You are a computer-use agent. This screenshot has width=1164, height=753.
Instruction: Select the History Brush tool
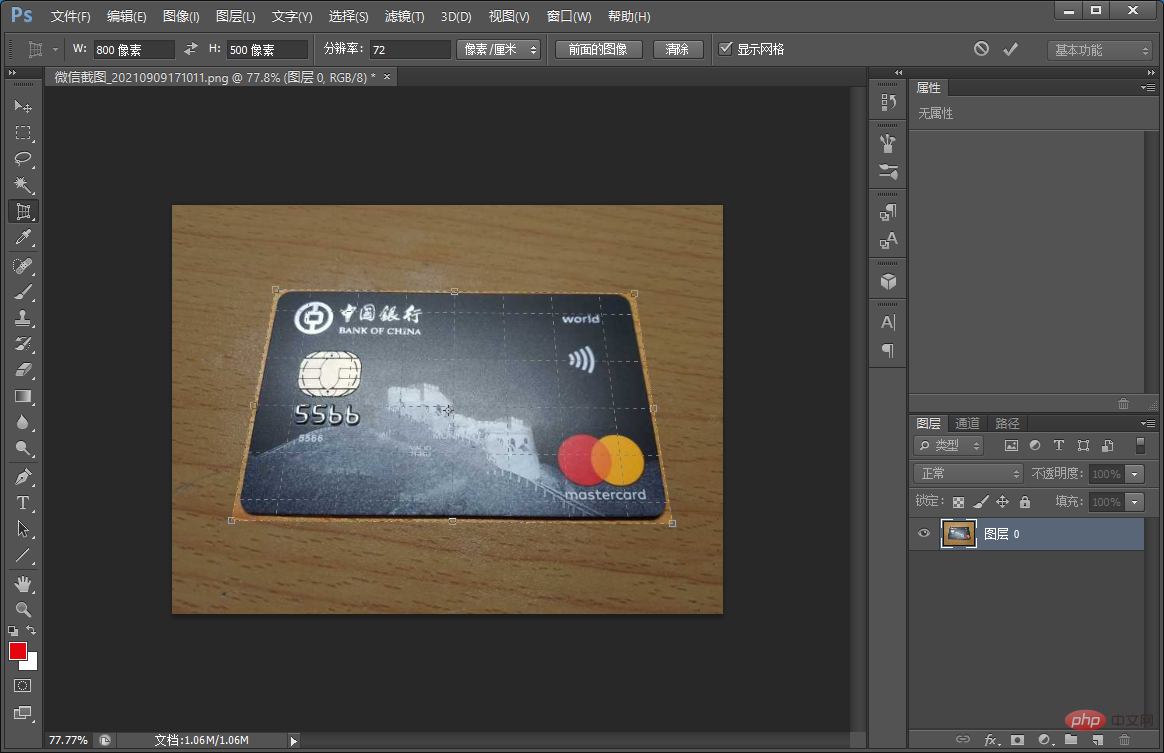pos(23,344)
